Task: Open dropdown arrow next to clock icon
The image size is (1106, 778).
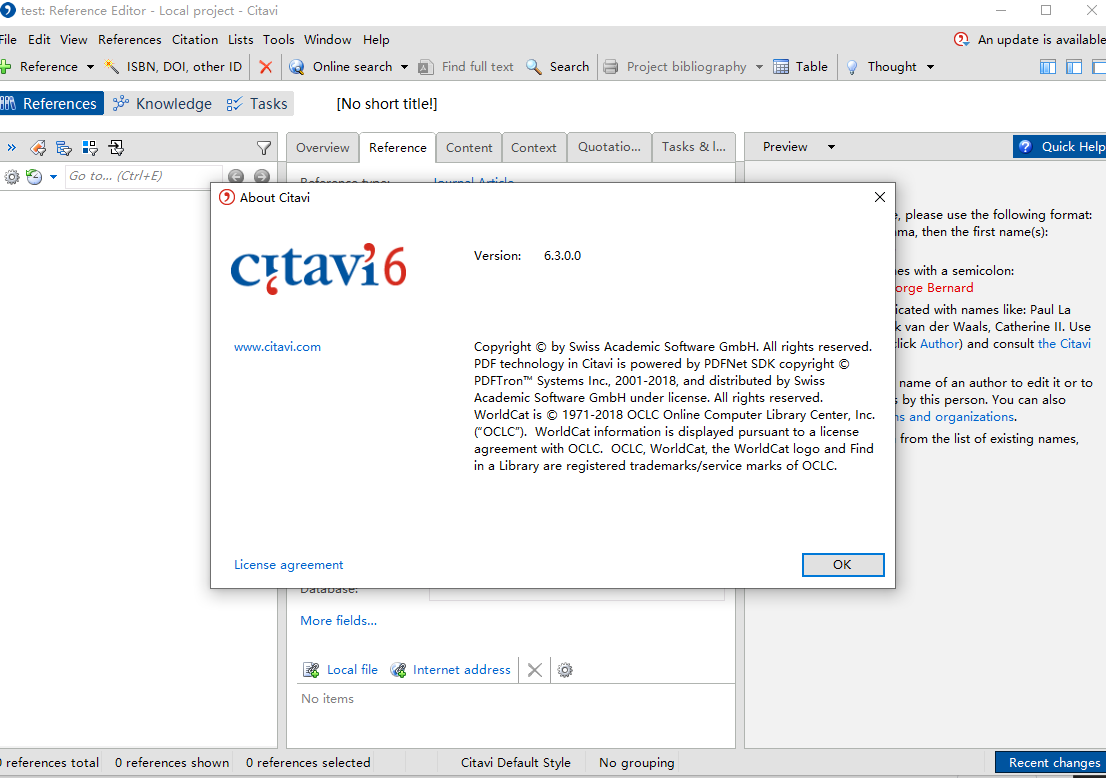Action: pos(53,177)
